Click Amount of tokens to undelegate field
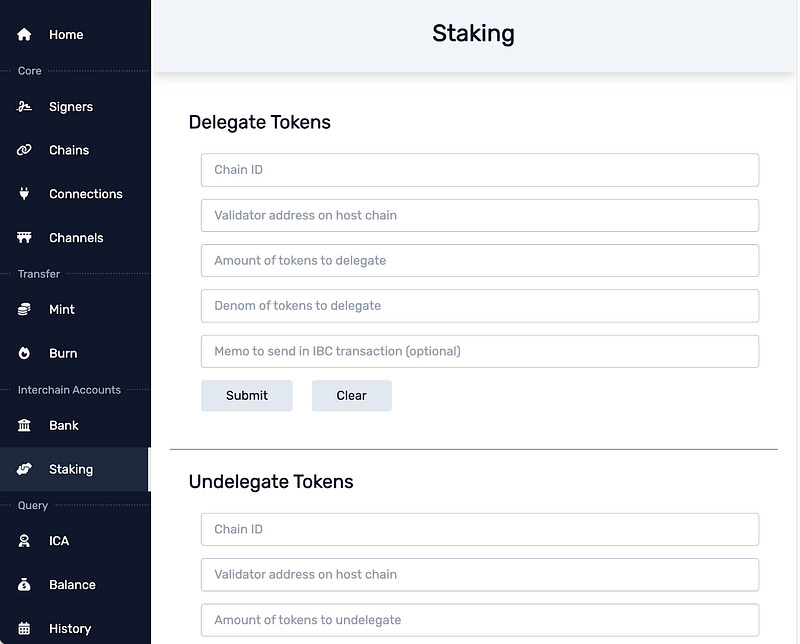Viewport: 800px width, 644px height. [480, 620]
